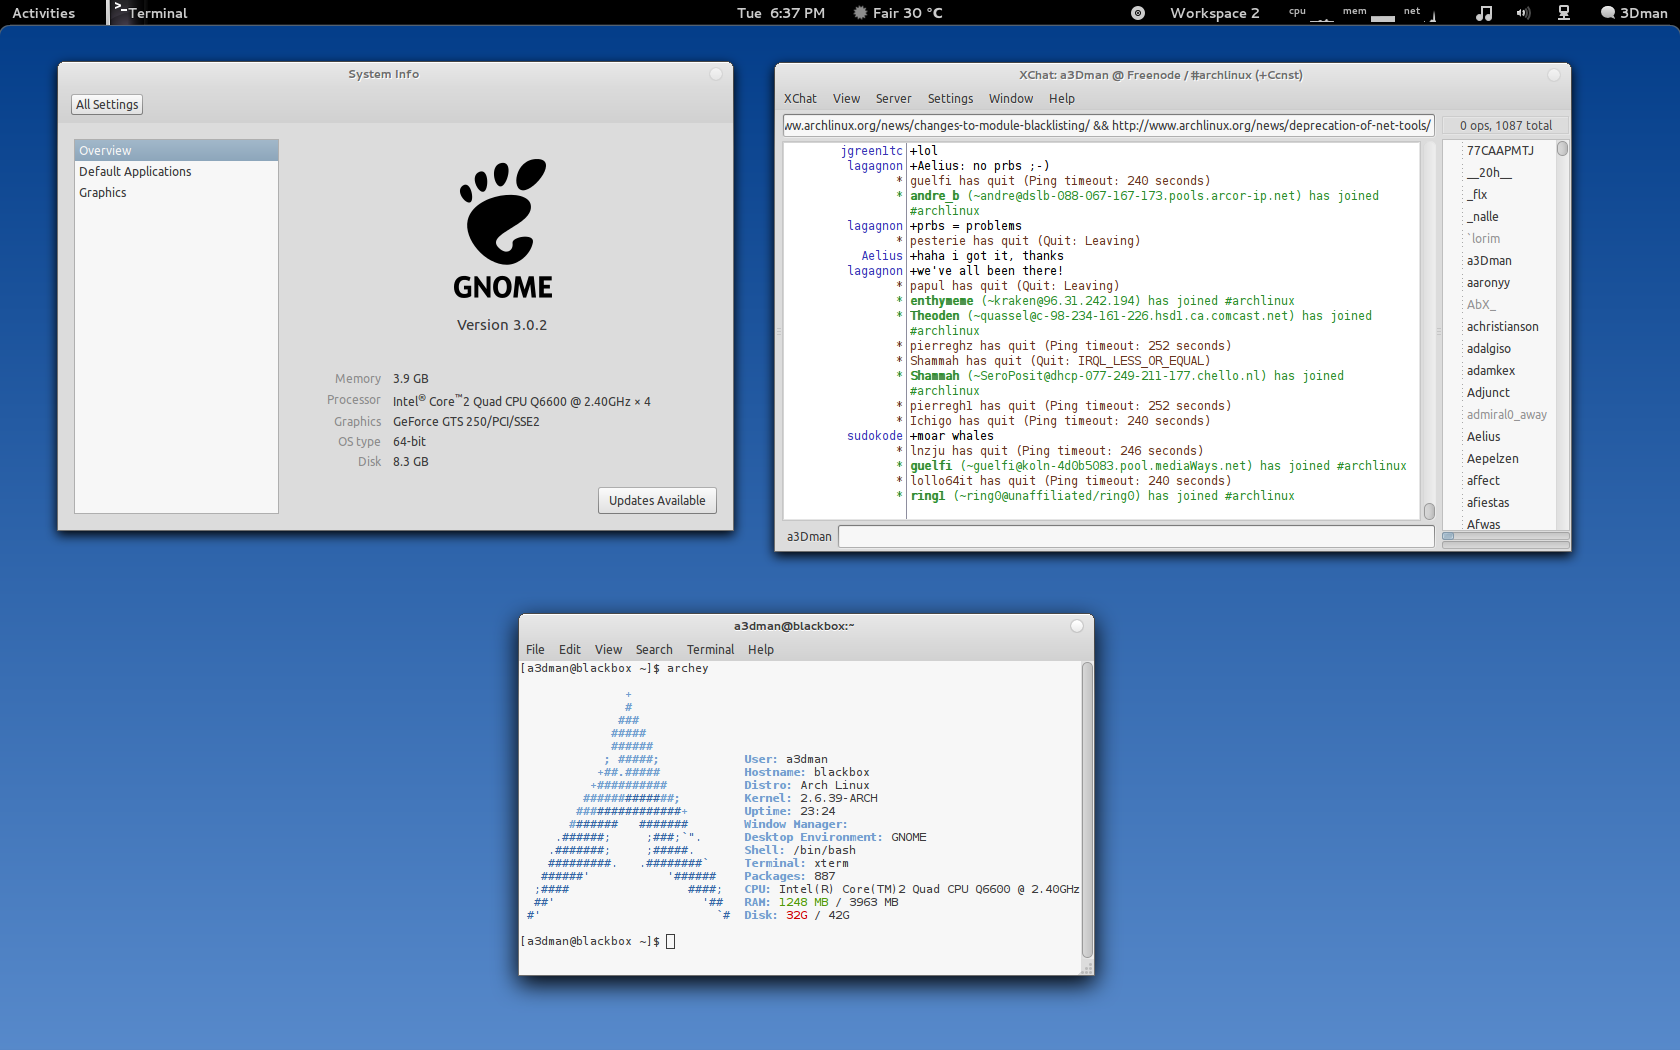Viewport: 1680px width, 1050px height.
Task: Click the XChat lag meter bar
Action: [x=1505, y=536]
